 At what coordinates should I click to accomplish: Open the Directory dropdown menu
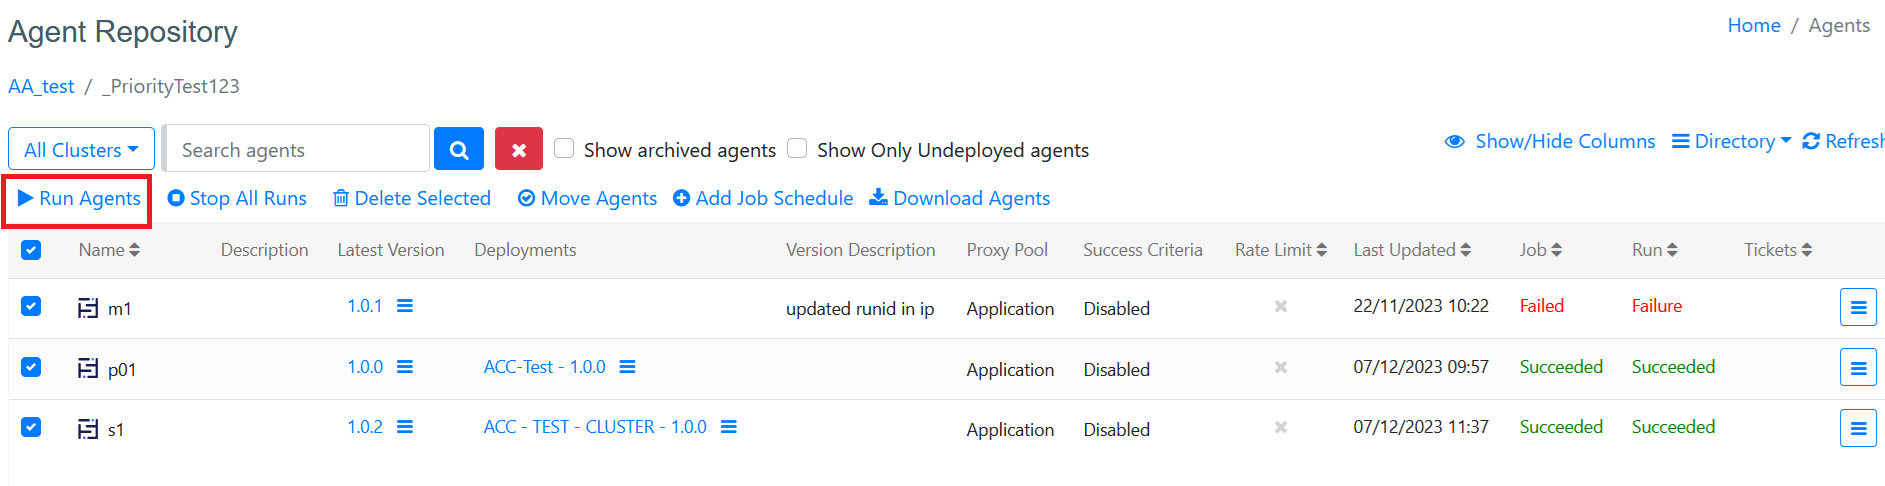1732,142
